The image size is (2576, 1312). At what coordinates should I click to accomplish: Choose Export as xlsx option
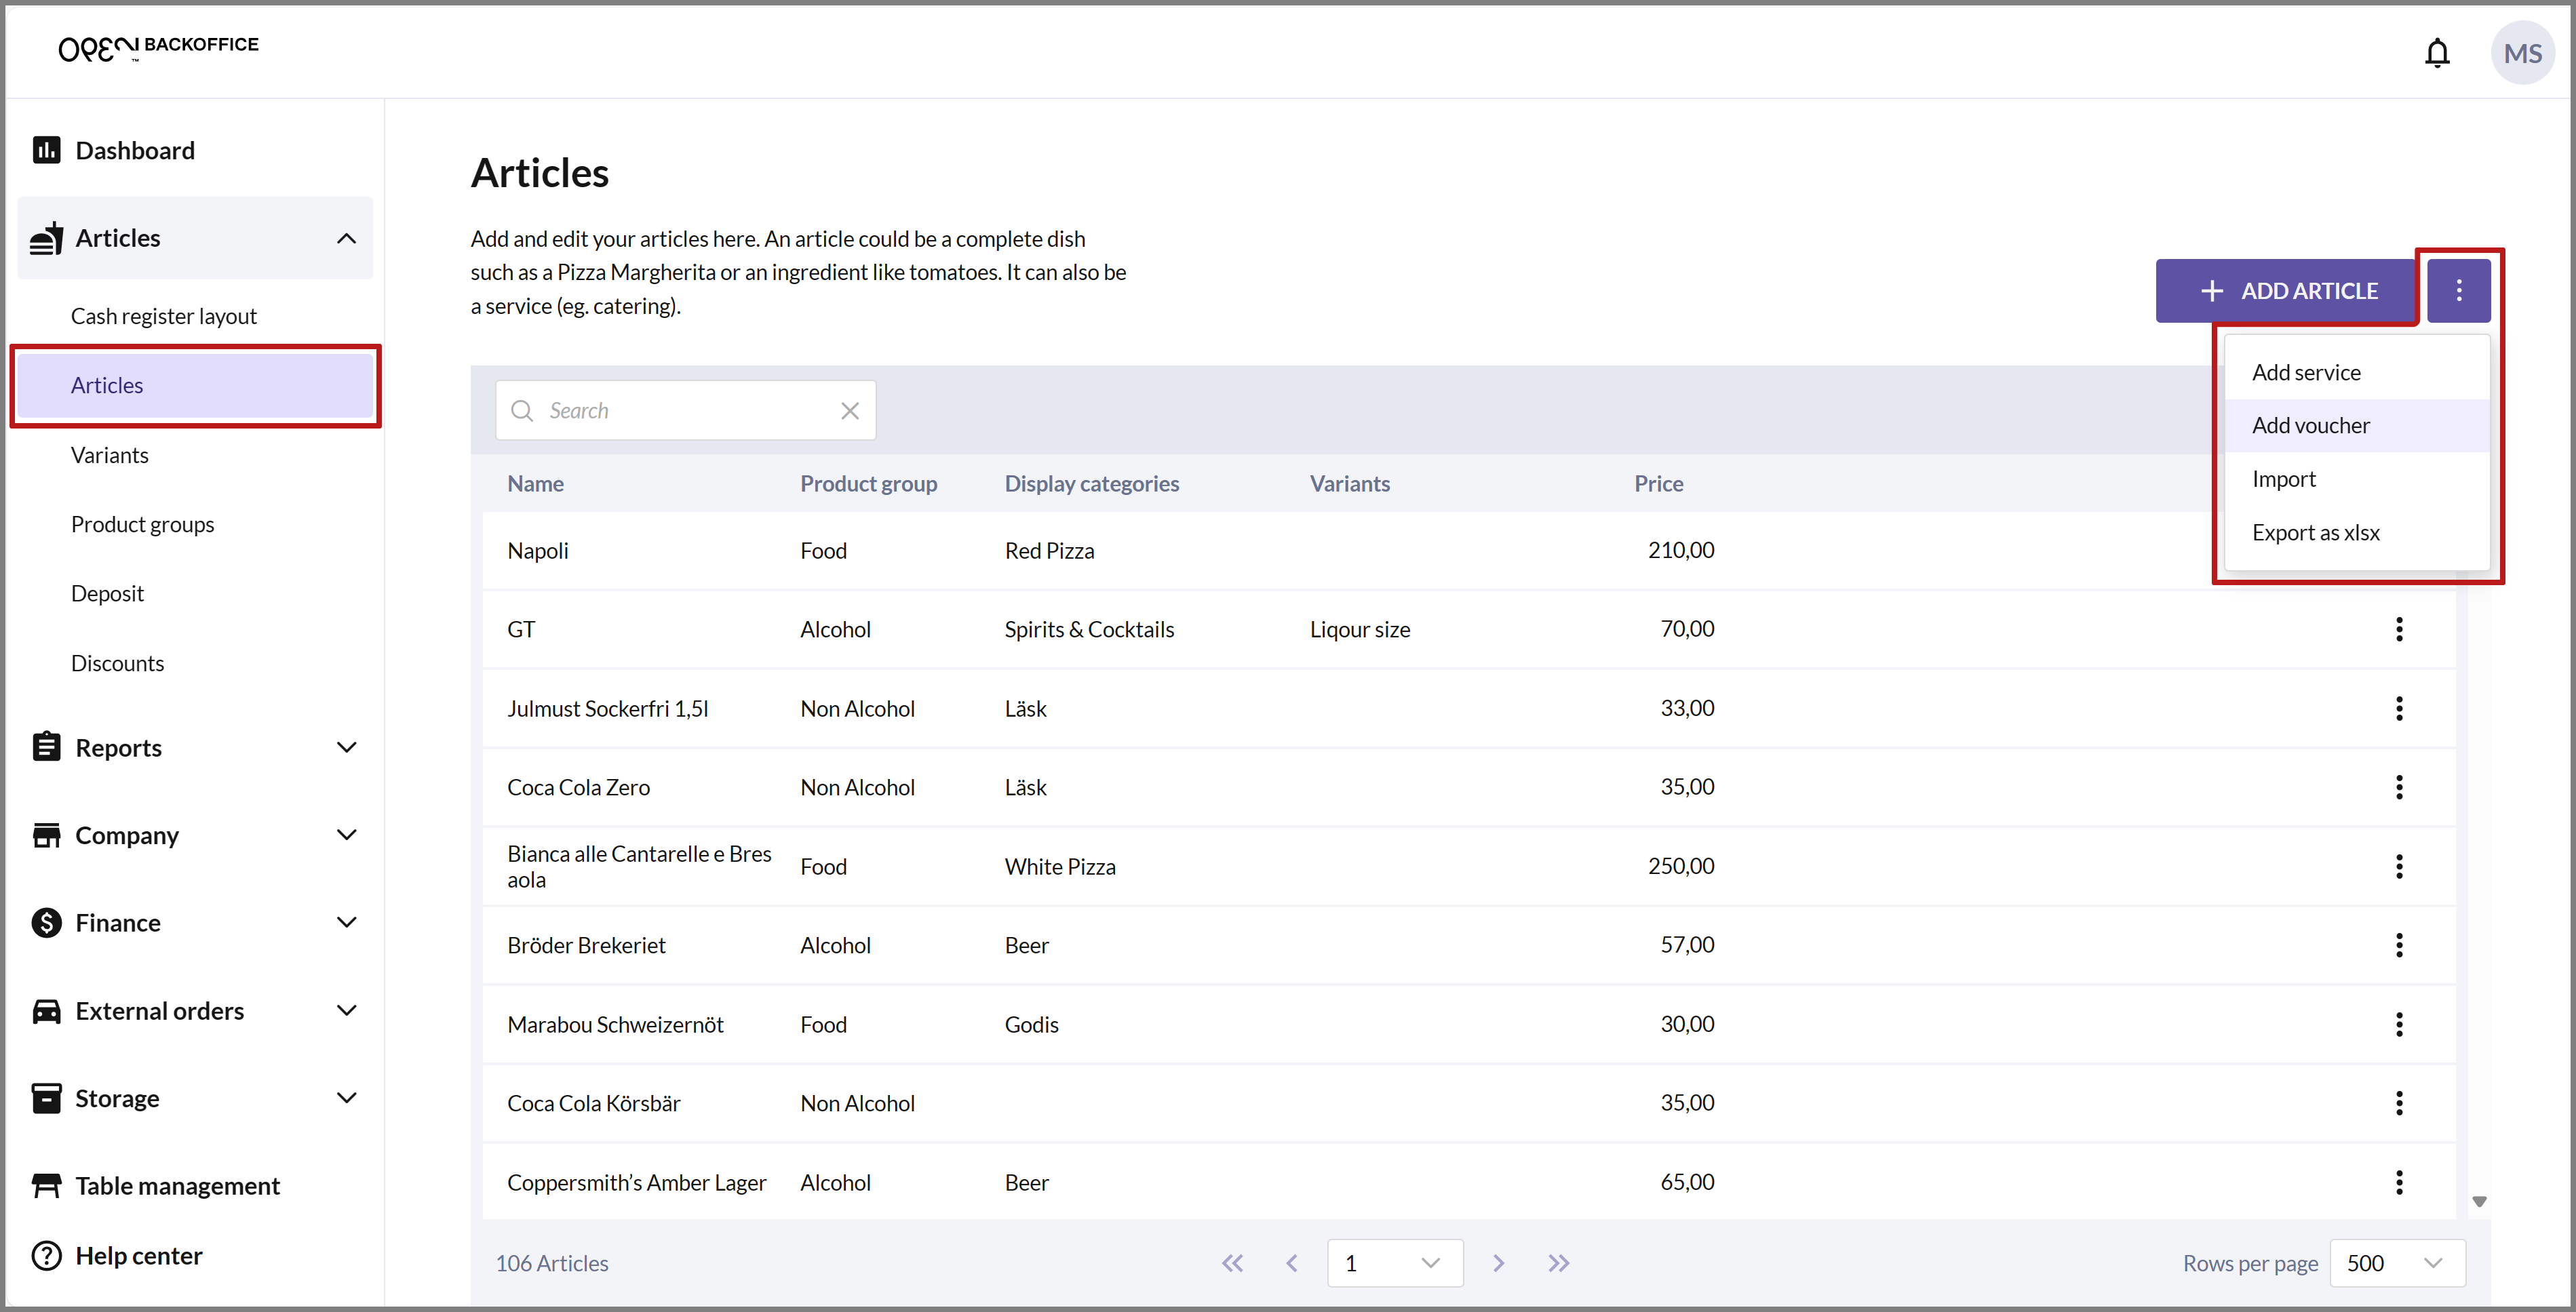click(x=2315, y=533)
